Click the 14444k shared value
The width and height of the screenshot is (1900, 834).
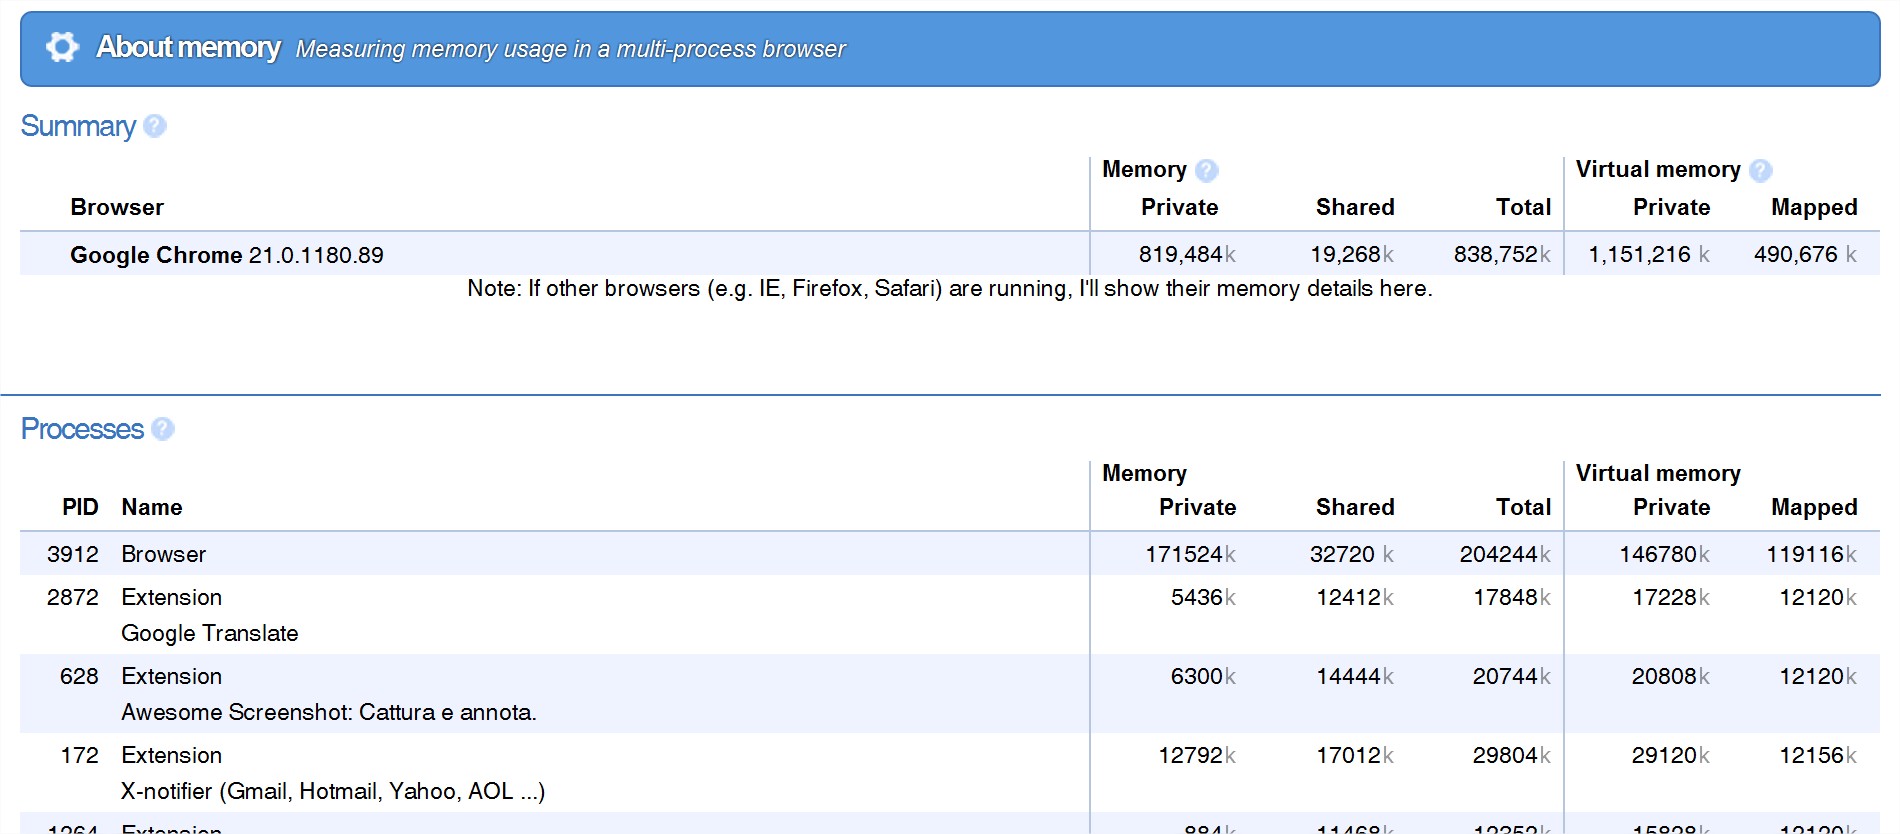[1355, 676]
